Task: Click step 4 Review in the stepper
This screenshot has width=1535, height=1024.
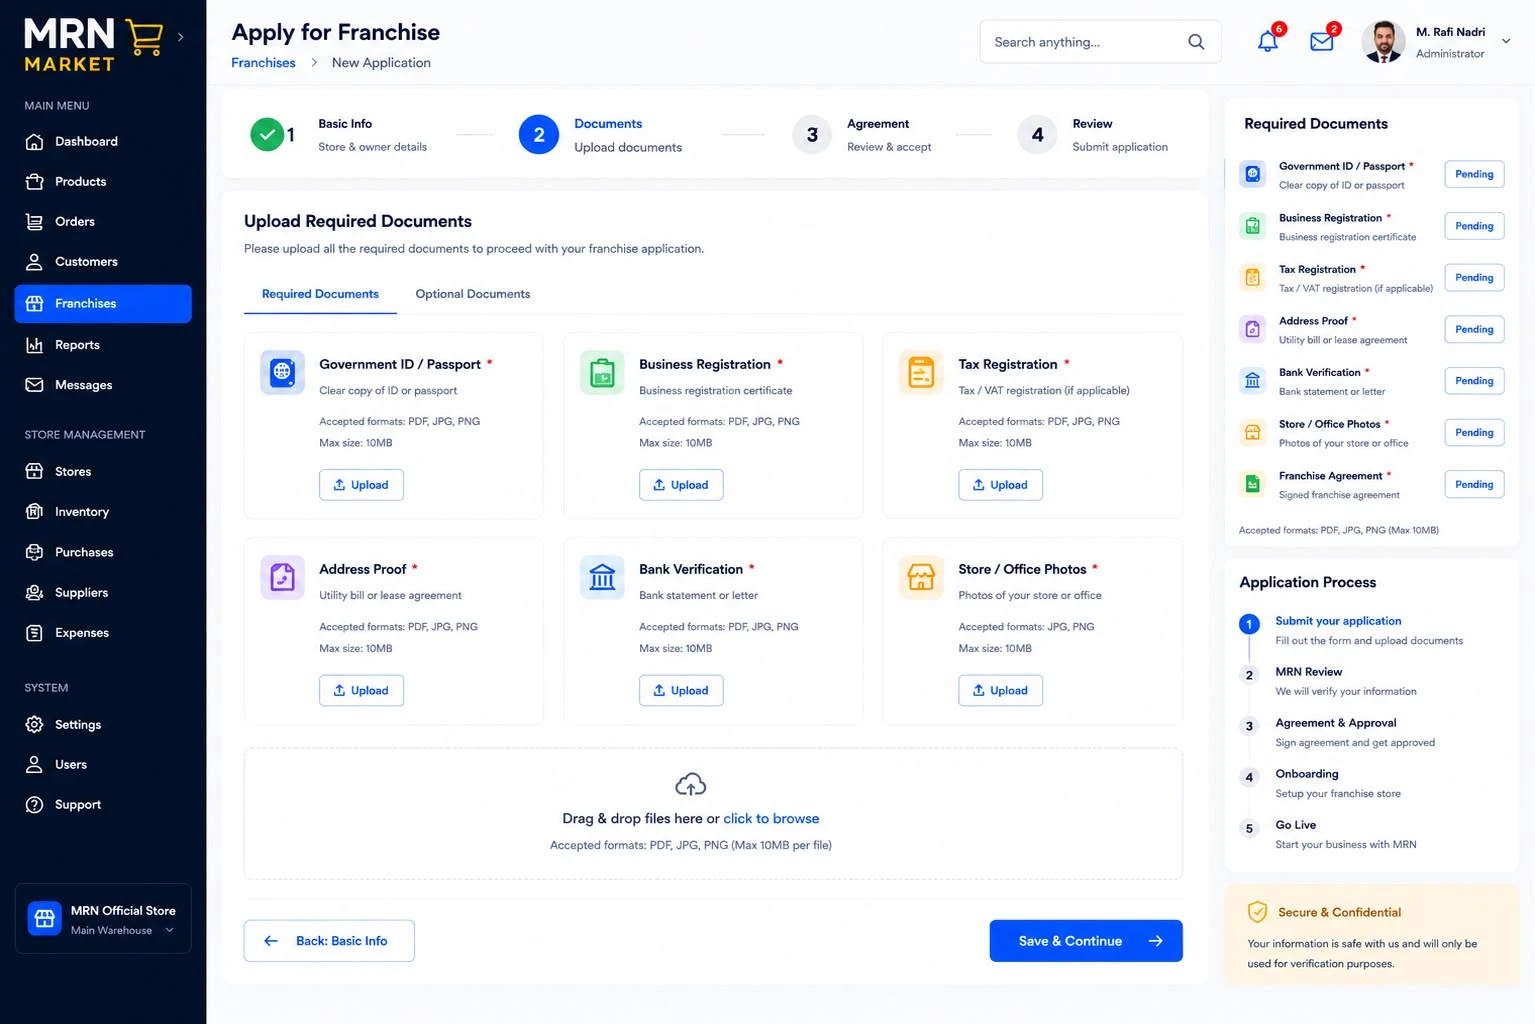Action: (x=1093, y=134)
